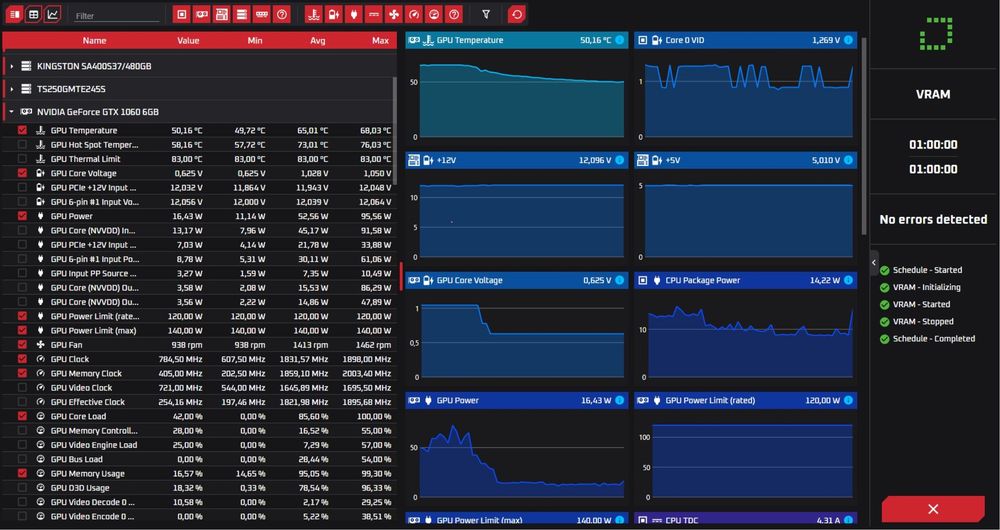This screenshot has height=530, width=1000.
Task: Toggle the storage device filter icon
Action: [241, 14]
